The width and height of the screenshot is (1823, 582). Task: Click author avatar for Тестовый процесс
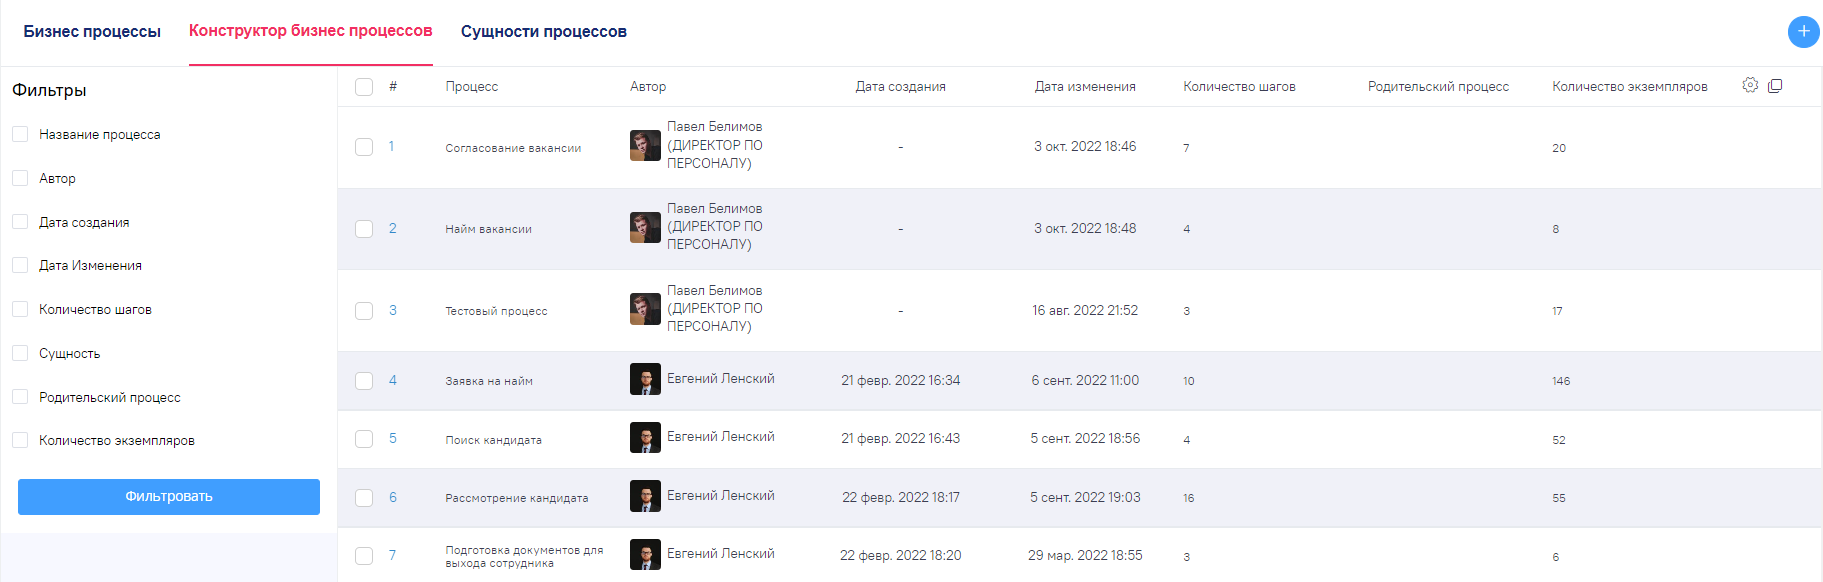click(645, 309)
